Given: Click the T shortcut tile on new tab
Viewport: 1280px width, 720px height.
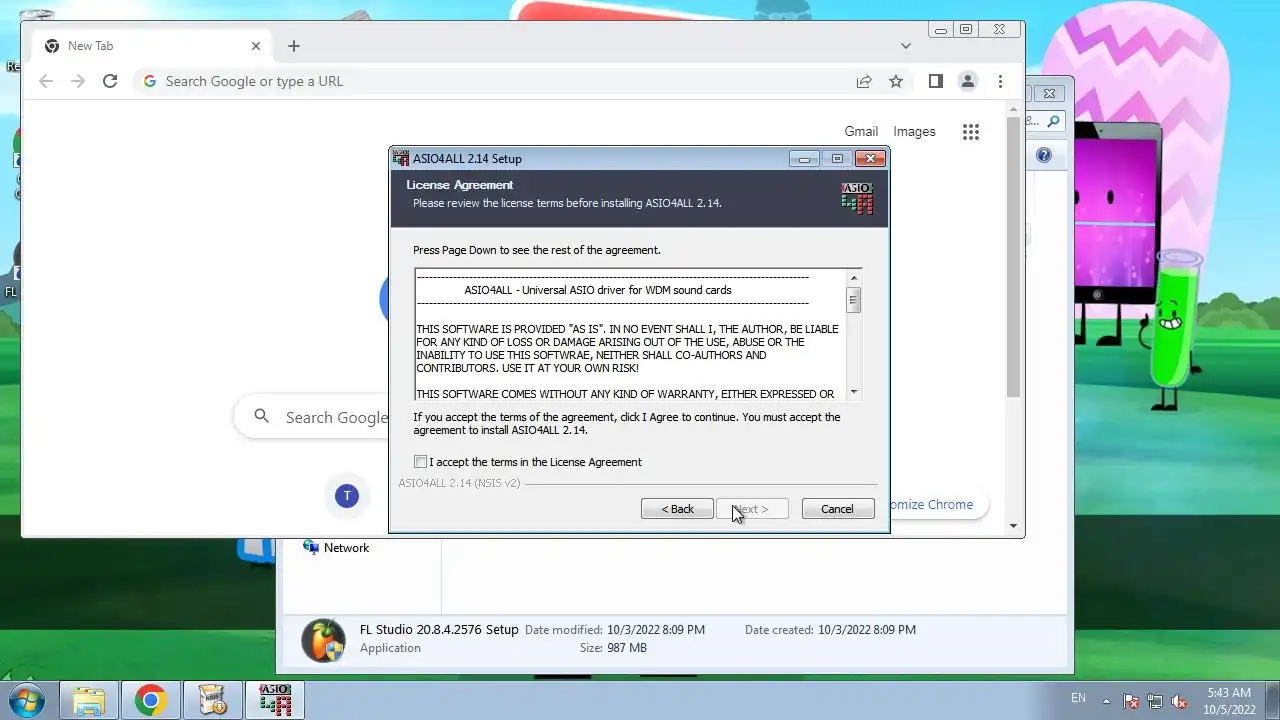Looking at the screenshot, I should click(x=347, y=495).
